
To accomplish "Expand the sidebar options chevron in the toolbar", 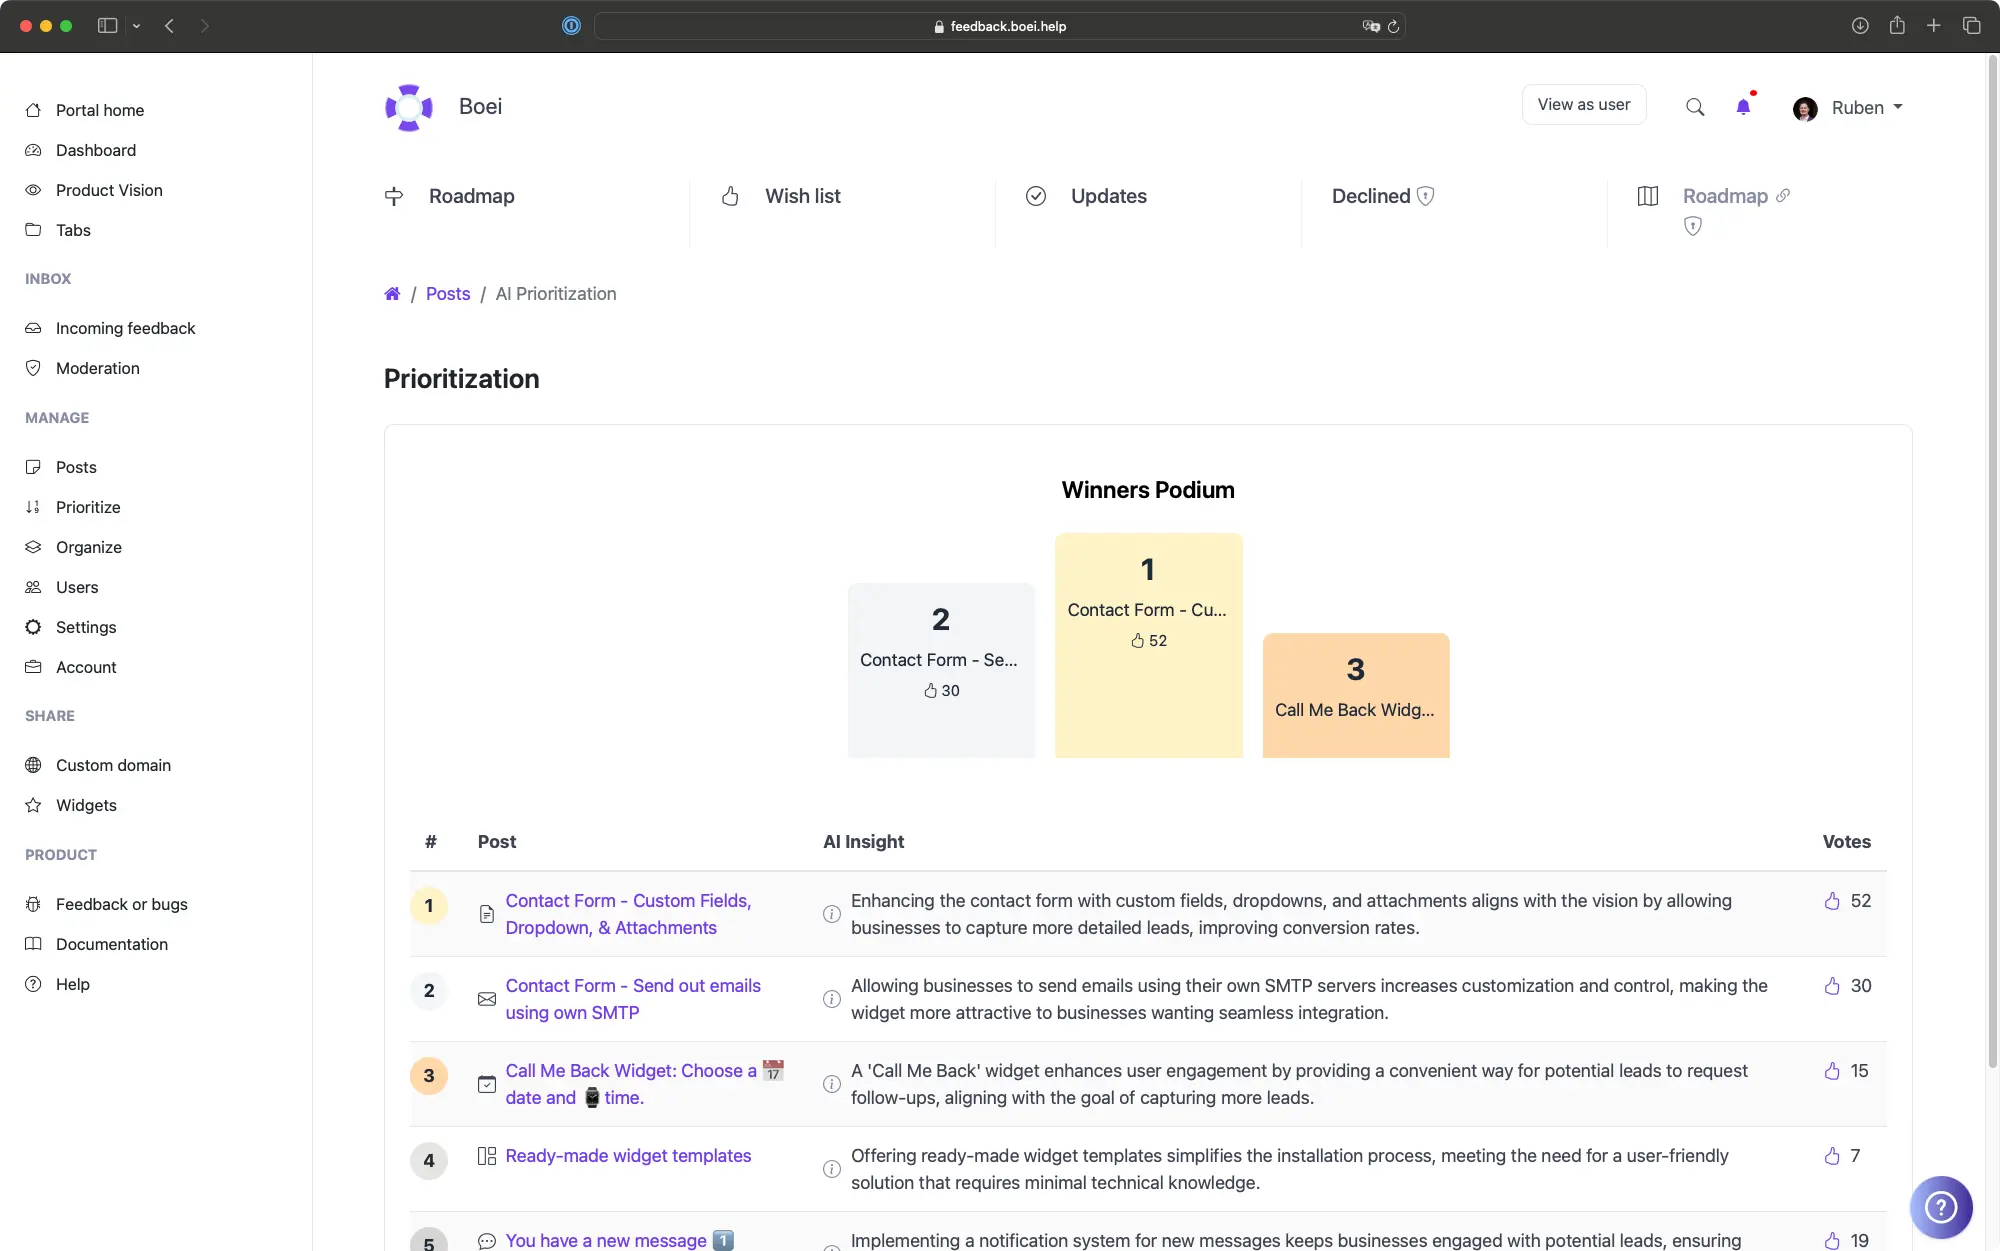I will coord(137,26).
